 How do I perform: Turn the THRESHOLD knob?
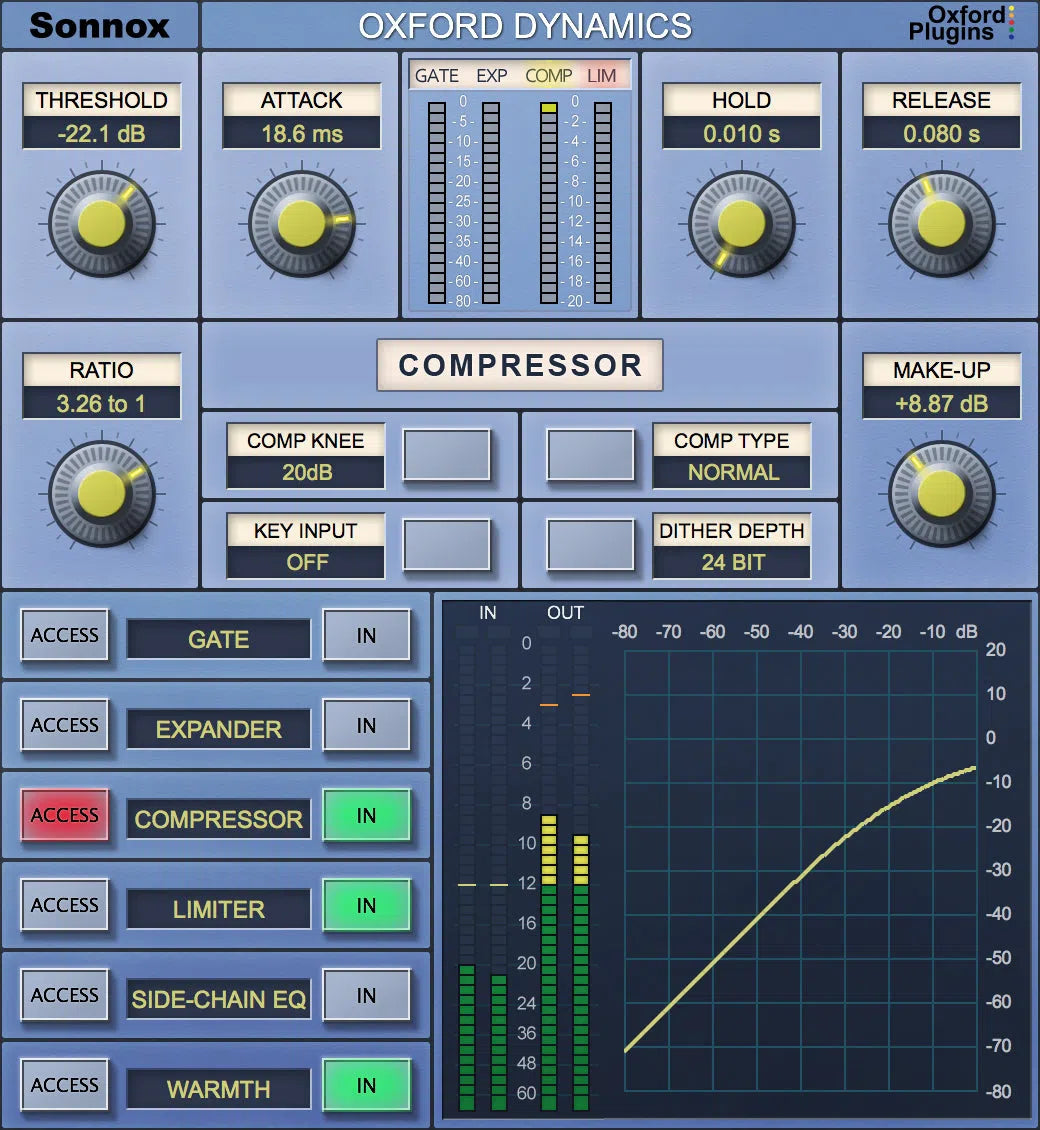coord(101,222)
